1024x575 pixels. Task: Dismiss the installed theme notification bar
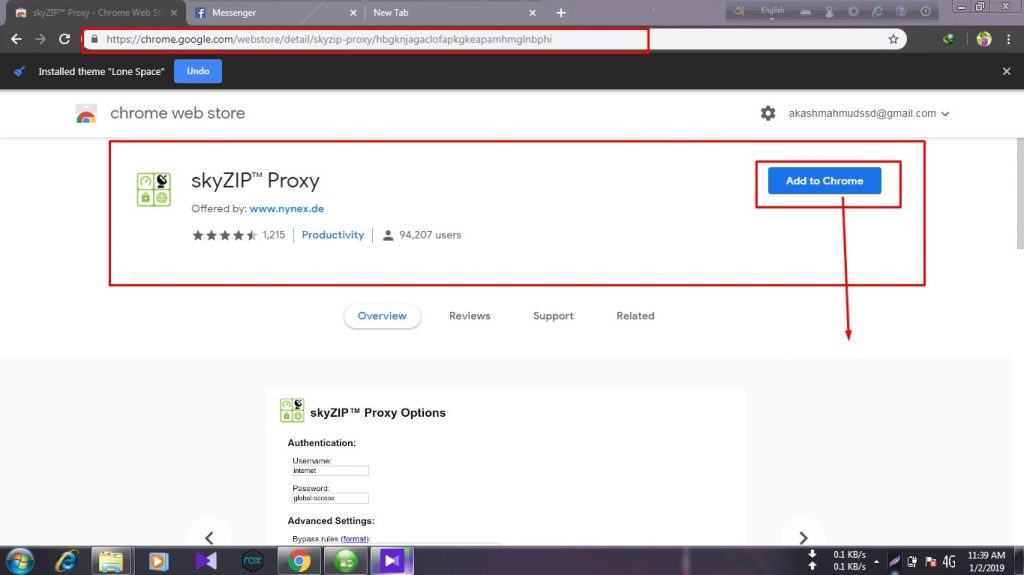[1006, 71]
